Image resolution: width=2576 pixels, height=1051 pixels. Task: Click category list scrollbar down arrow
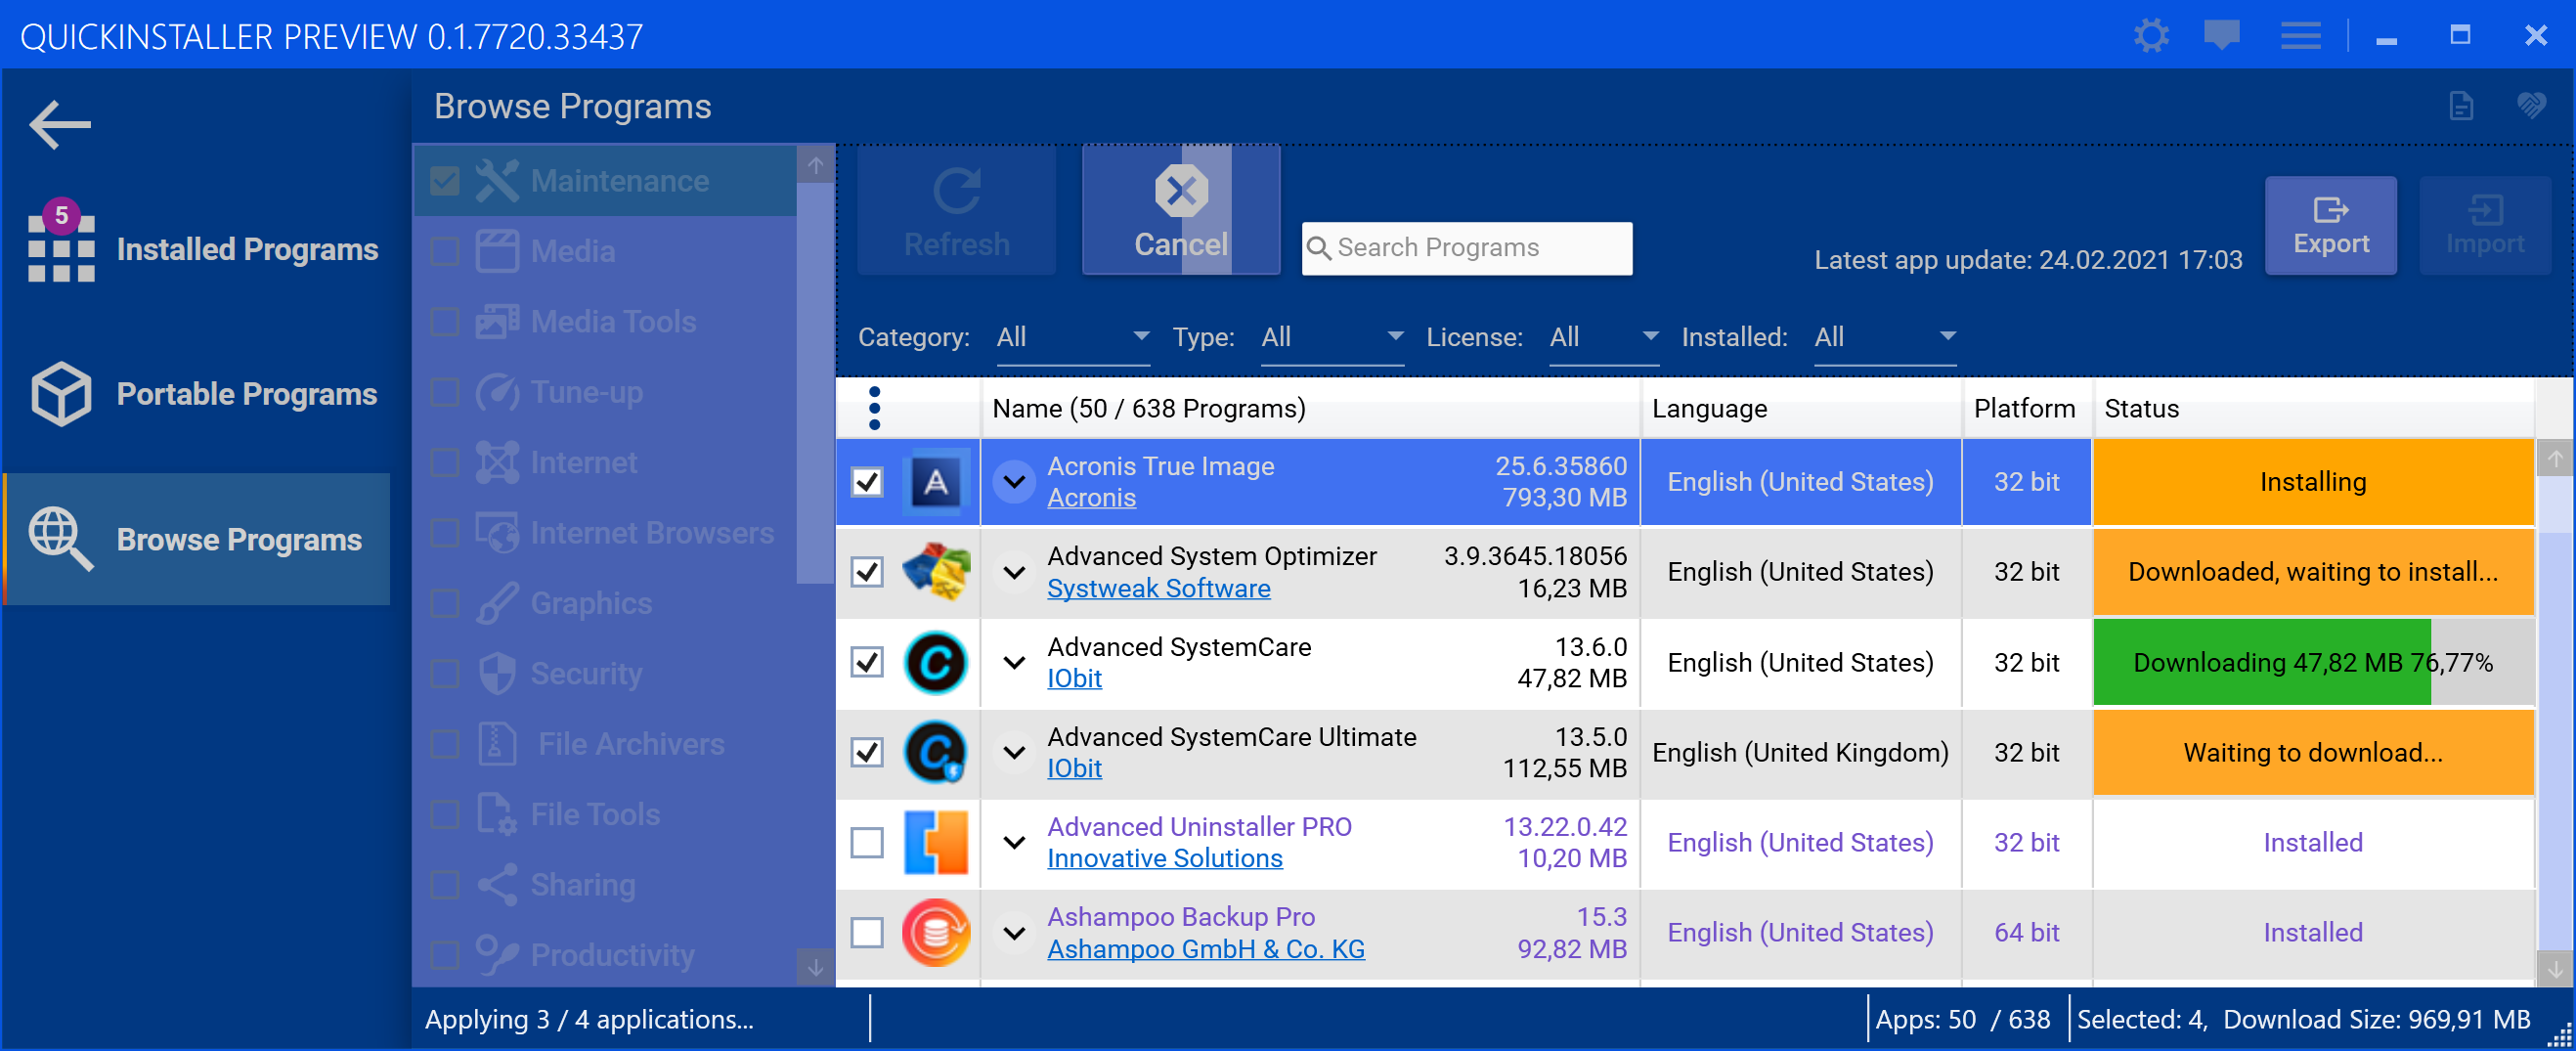point(815,967)
